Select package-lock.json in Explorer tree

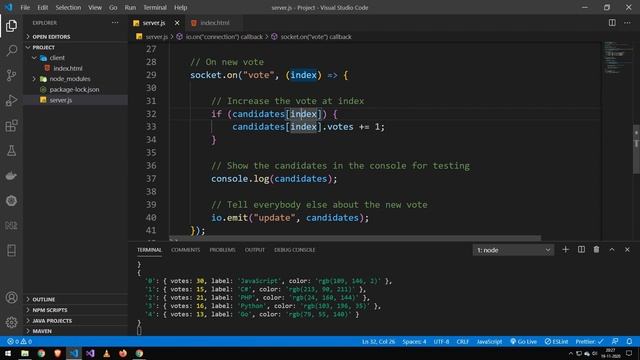click(76, 89)
